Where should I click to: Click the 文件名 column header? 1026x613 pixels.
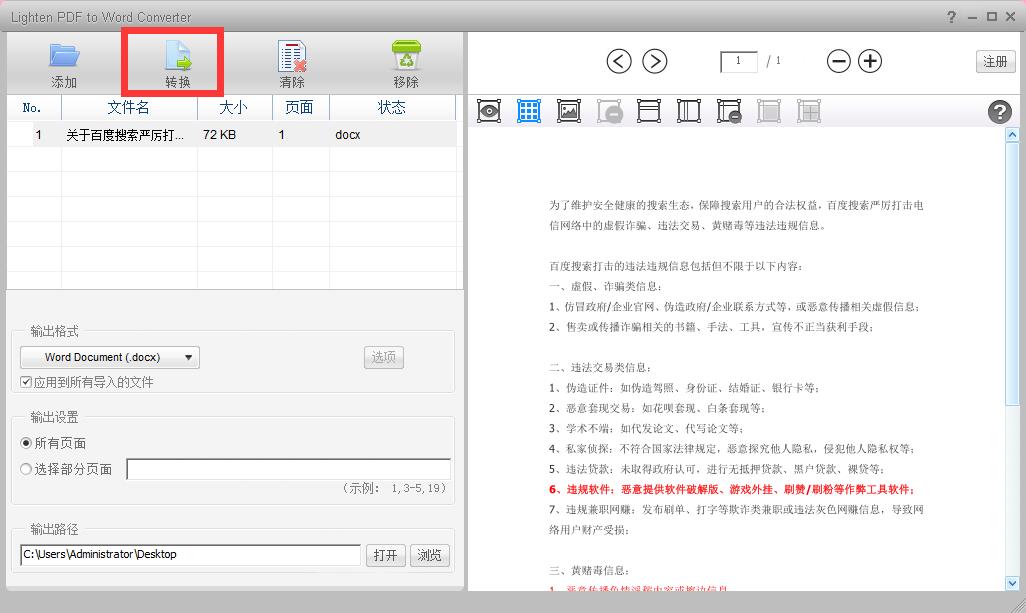click(129, 107)
